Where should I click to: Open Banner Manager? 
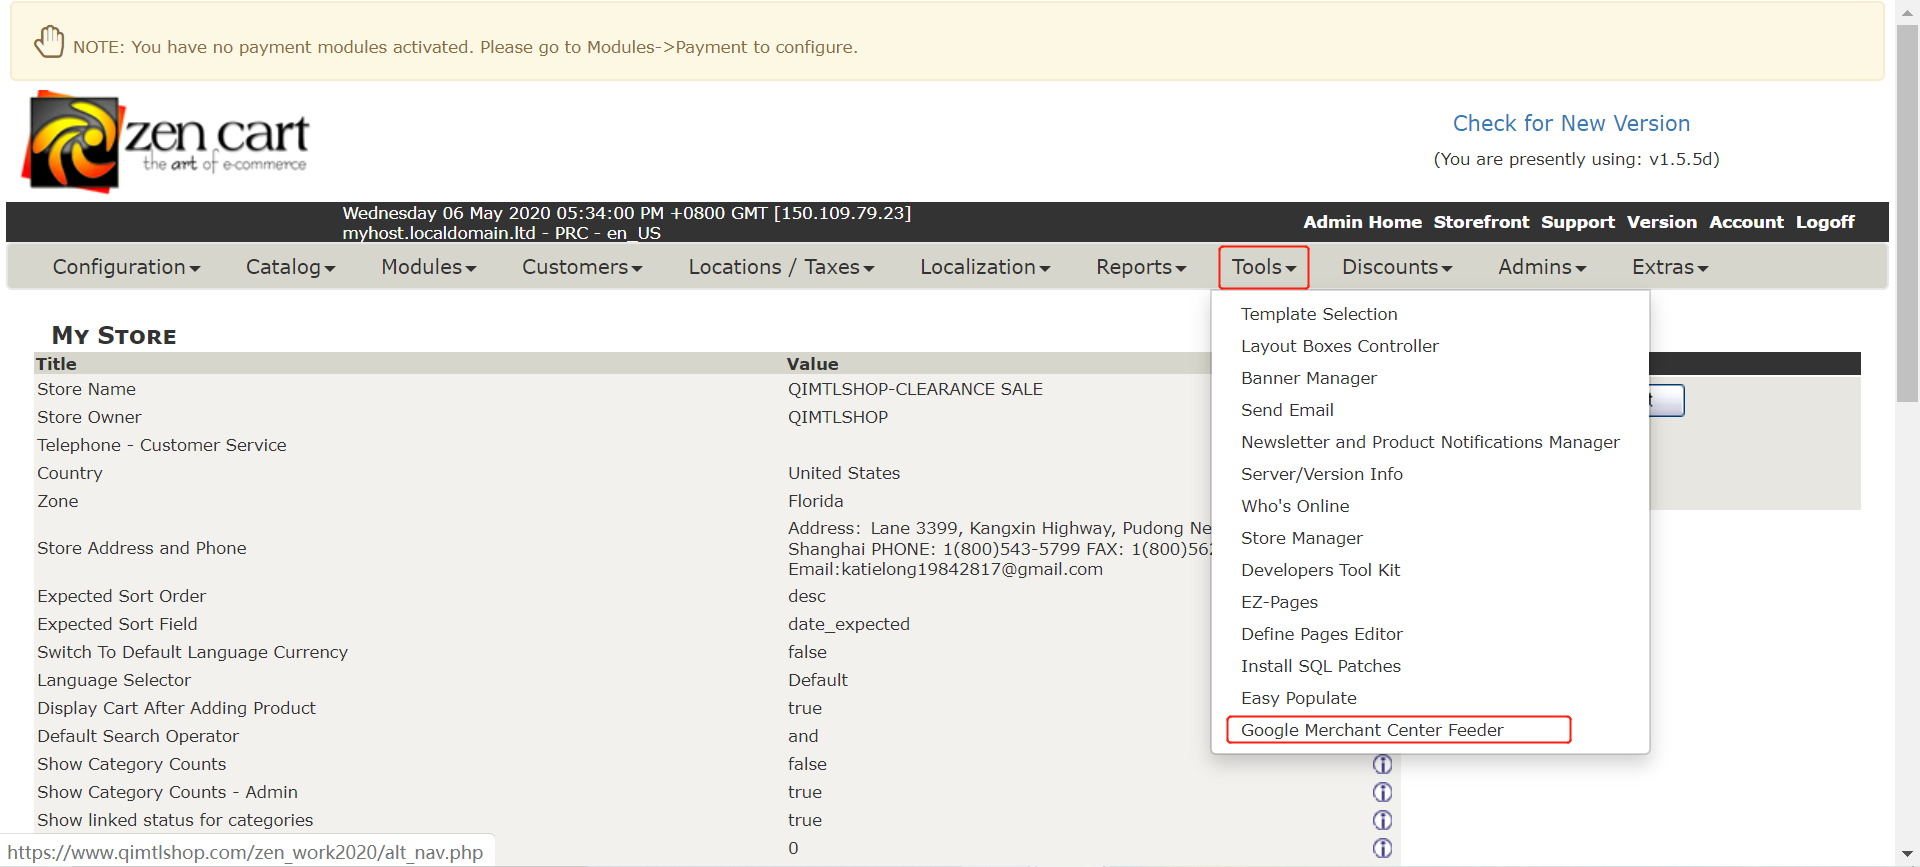click(1309, 378)
